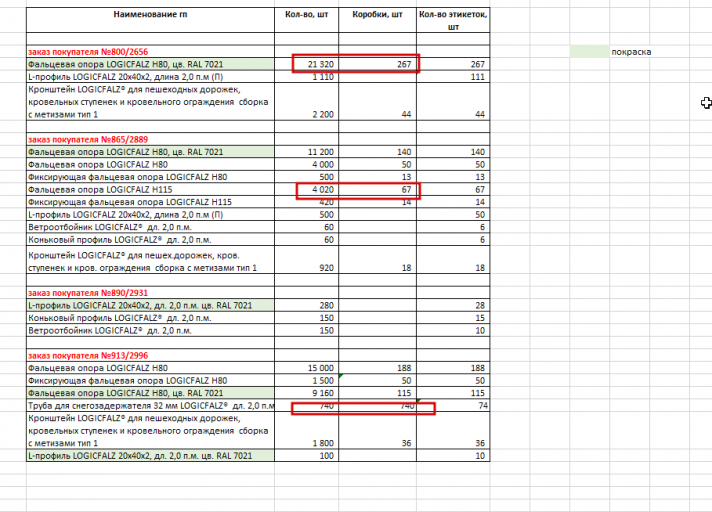The height and width of the screenshot is (512, 712).
Task: Select the quantity cell "2 200"
Action: pyautogui.click(x=307, y=102)
